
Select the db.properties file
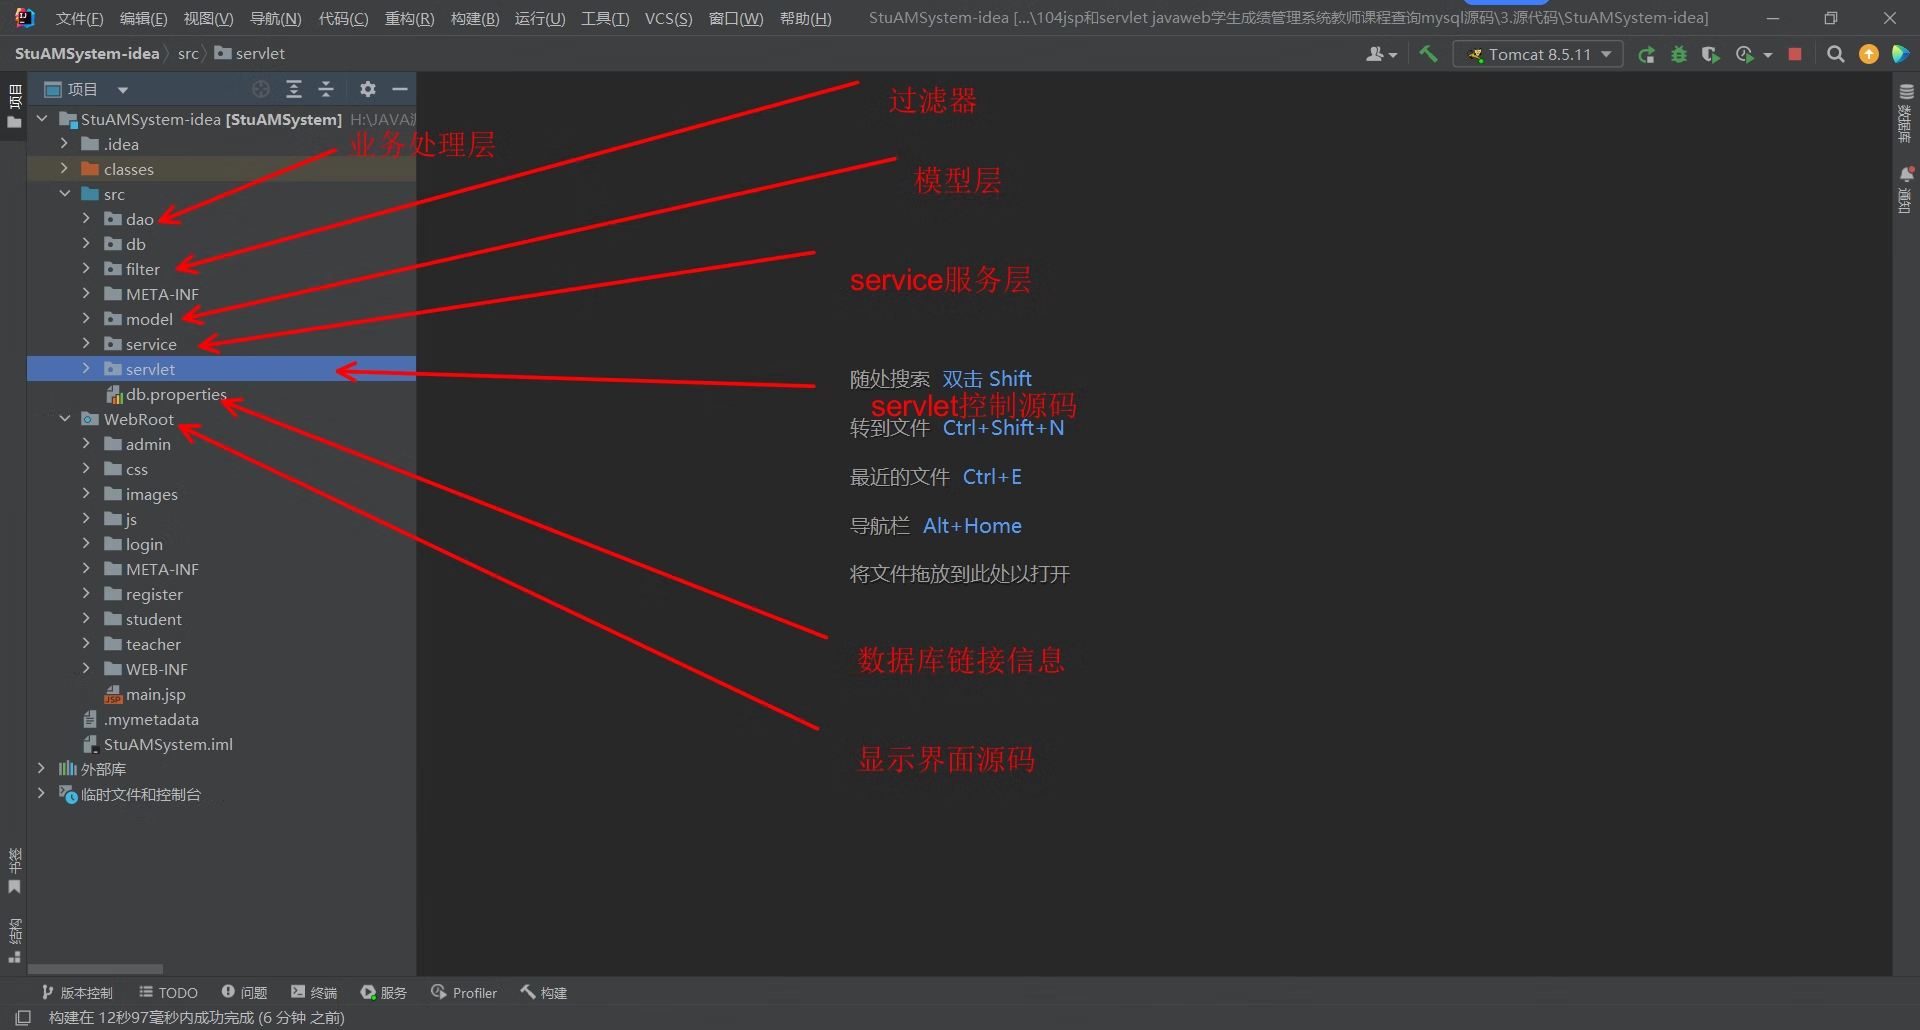tap(175, 395)
